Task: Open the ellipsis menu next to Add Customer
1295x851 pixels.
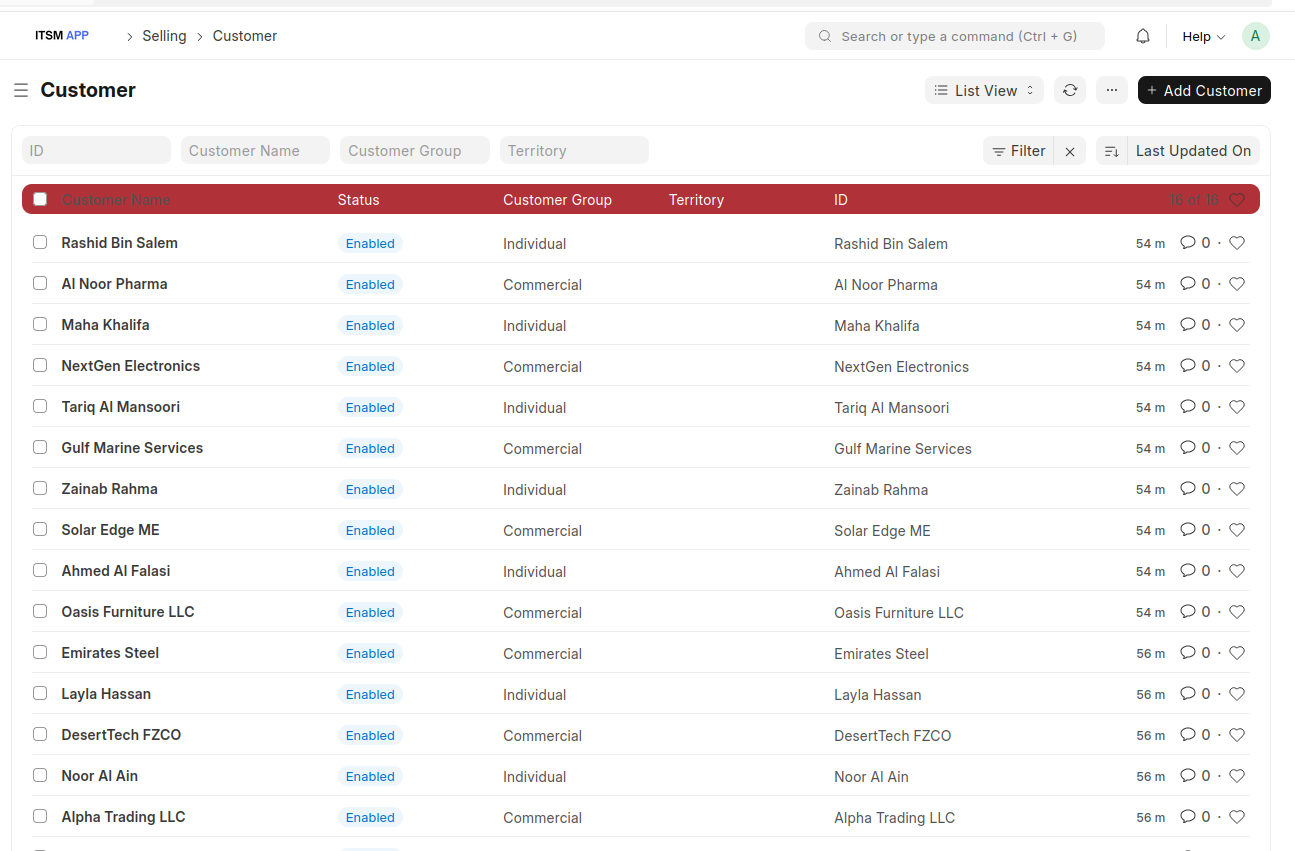Action: pyautogui.click(x=1111, y=90)
